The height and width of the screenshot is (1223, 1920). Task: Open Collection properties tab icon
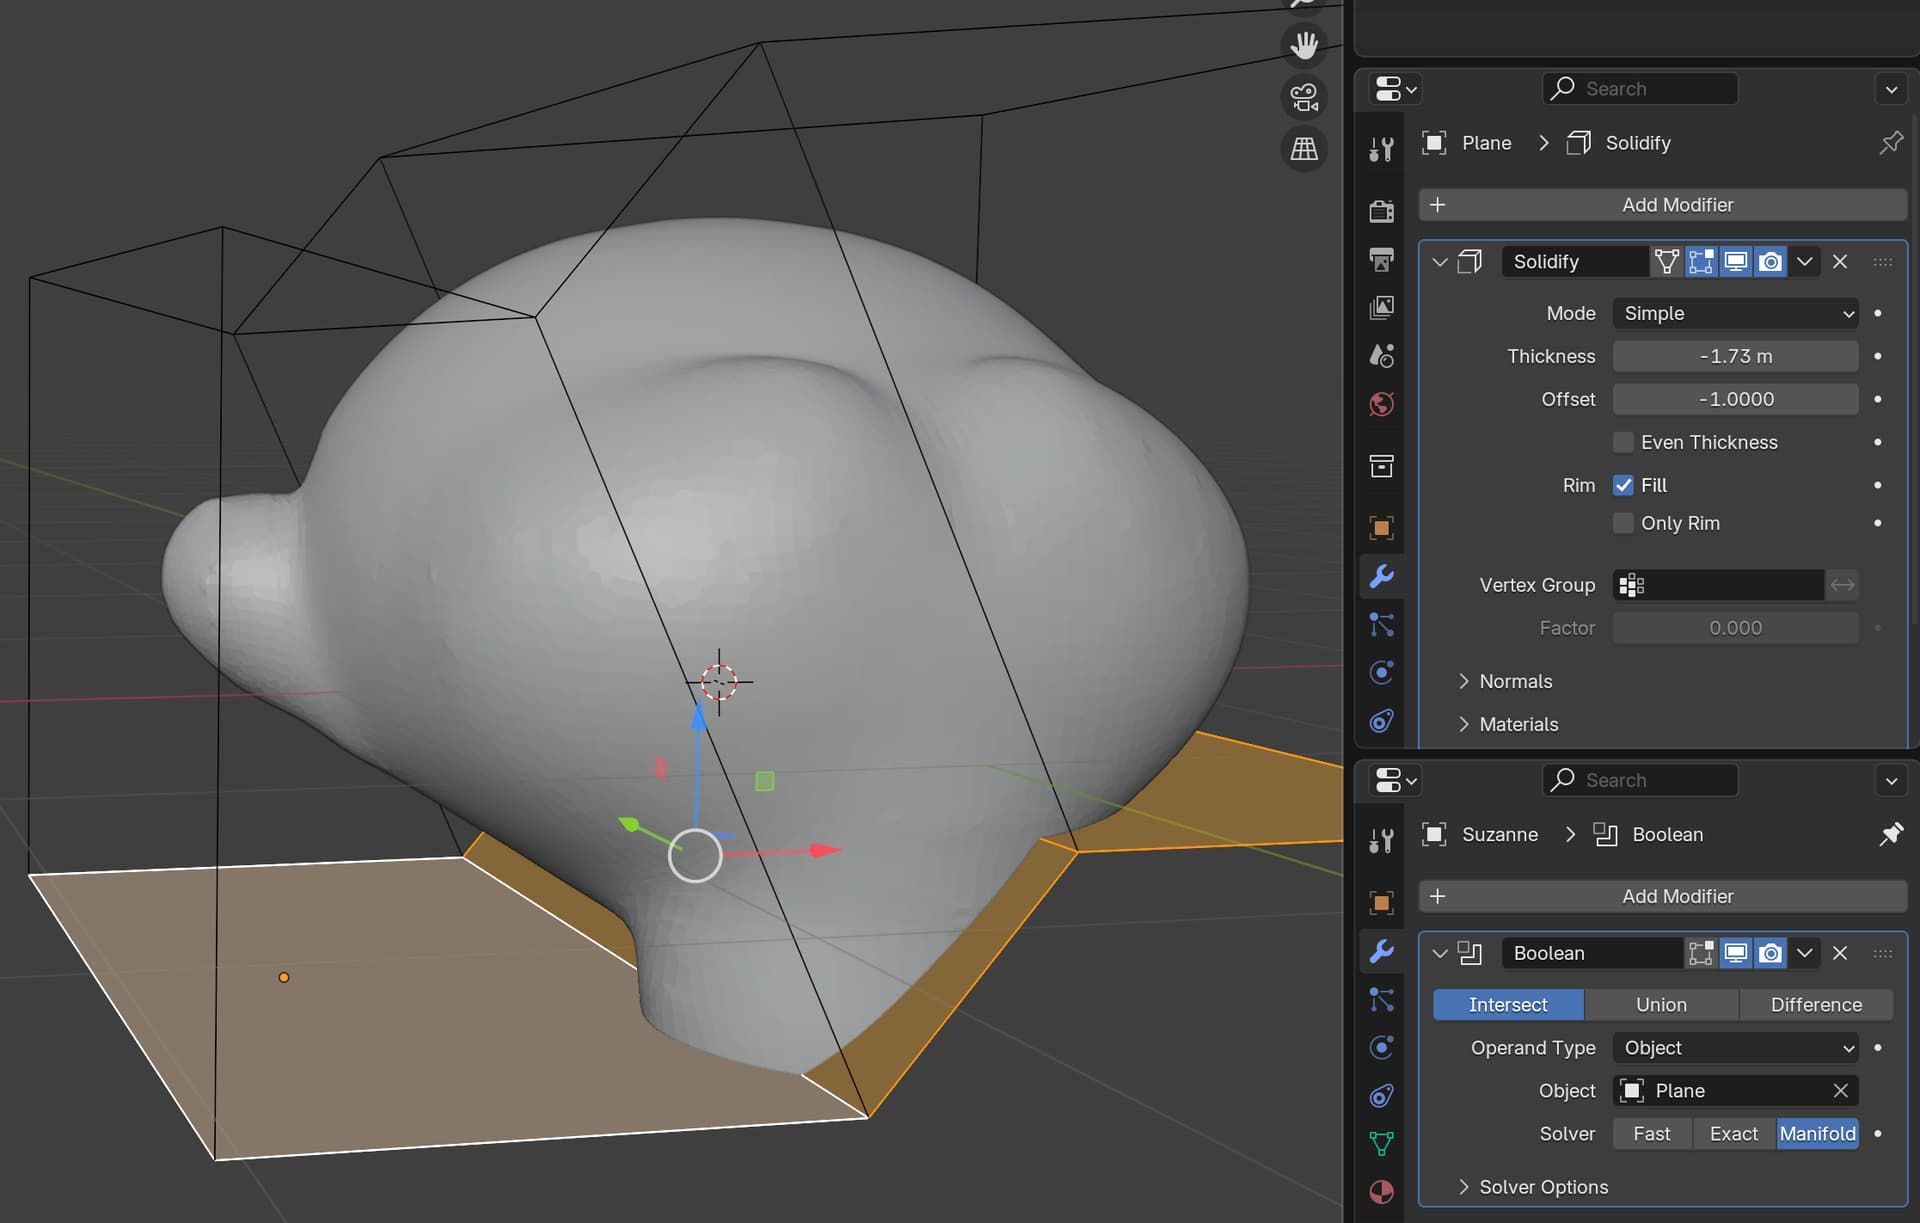pos(1382,465)
